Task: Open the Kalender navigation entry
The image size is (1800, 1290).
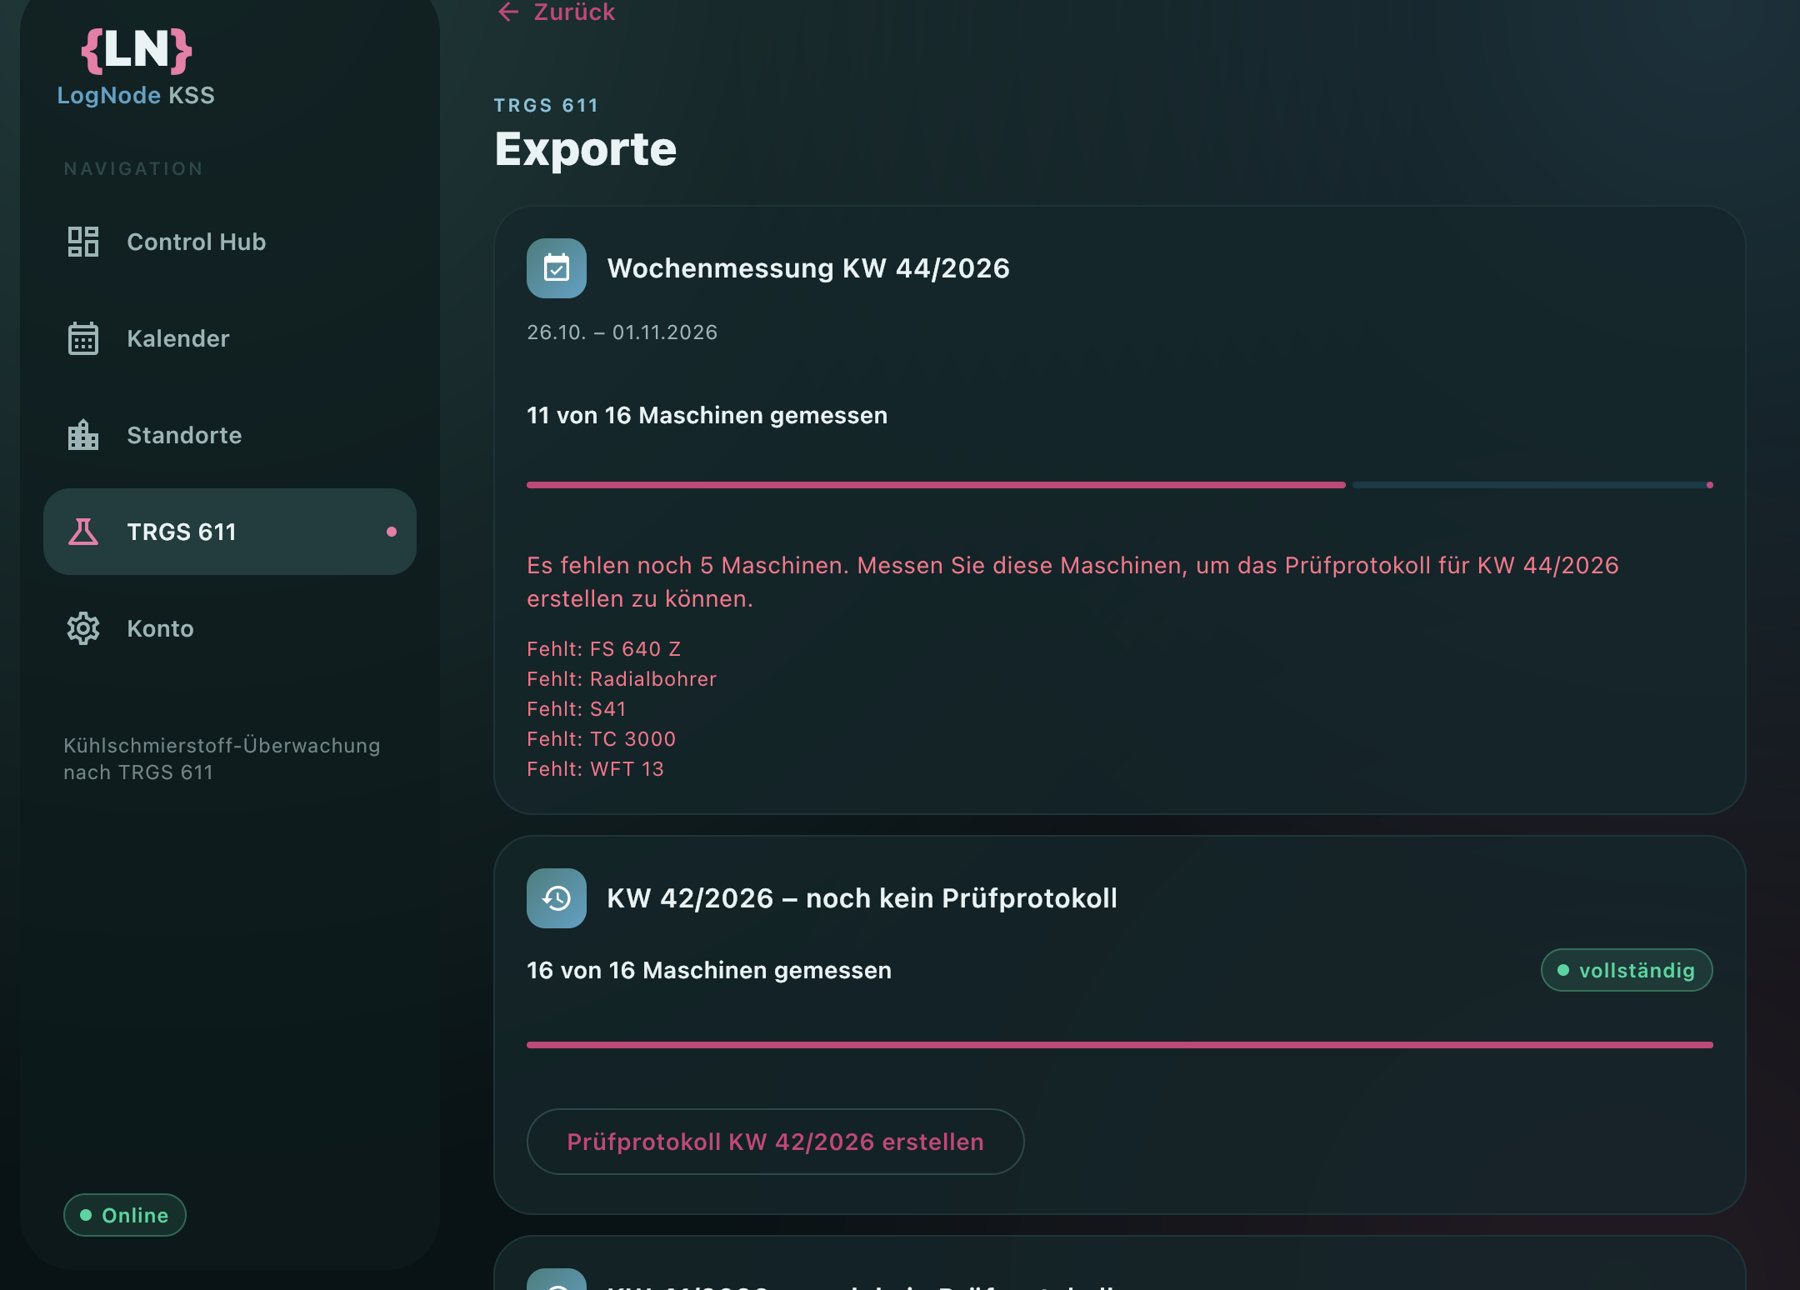Action: pyautogui.click(x=230, y=339)
